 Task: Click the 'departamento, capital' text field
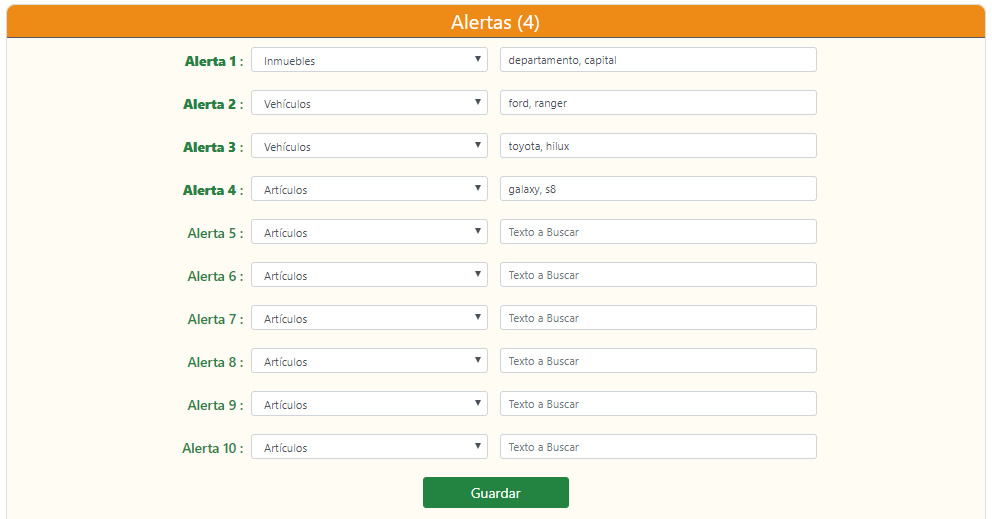(658, 60)
